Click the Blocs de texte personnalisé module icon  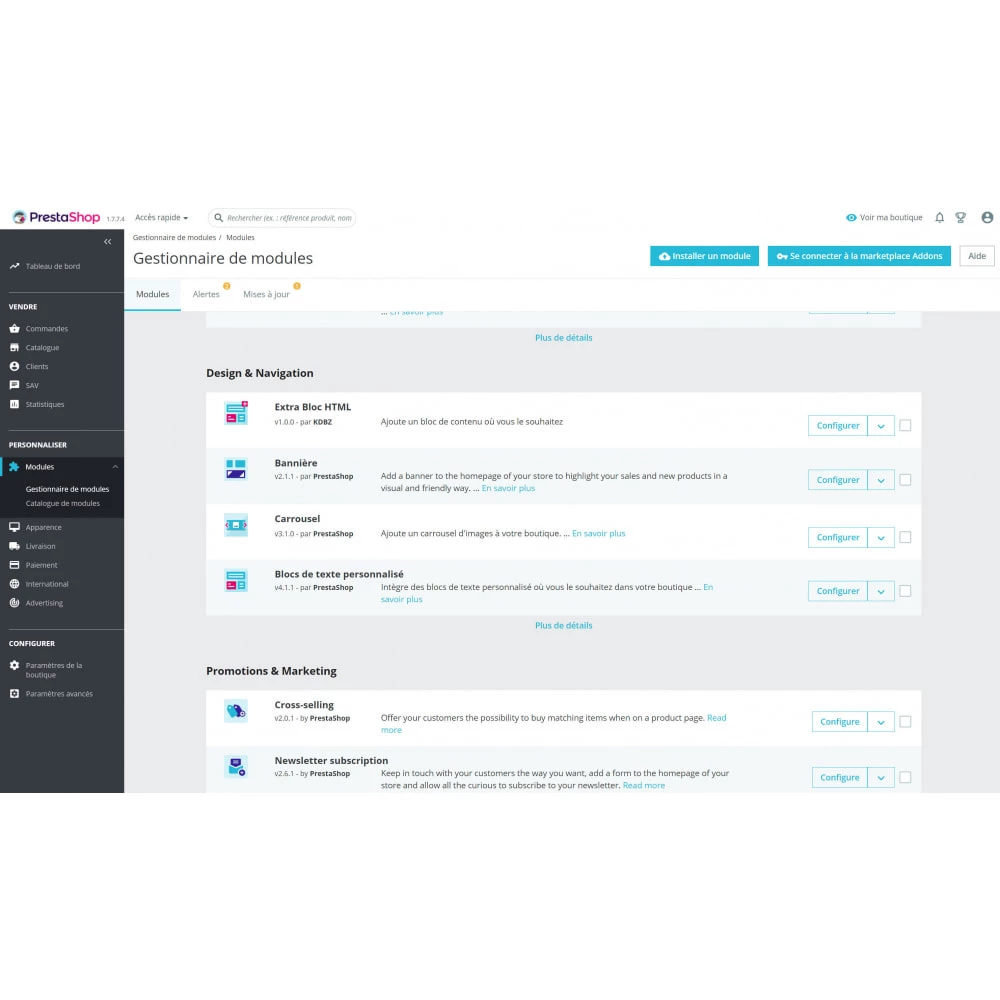(236, 580)
